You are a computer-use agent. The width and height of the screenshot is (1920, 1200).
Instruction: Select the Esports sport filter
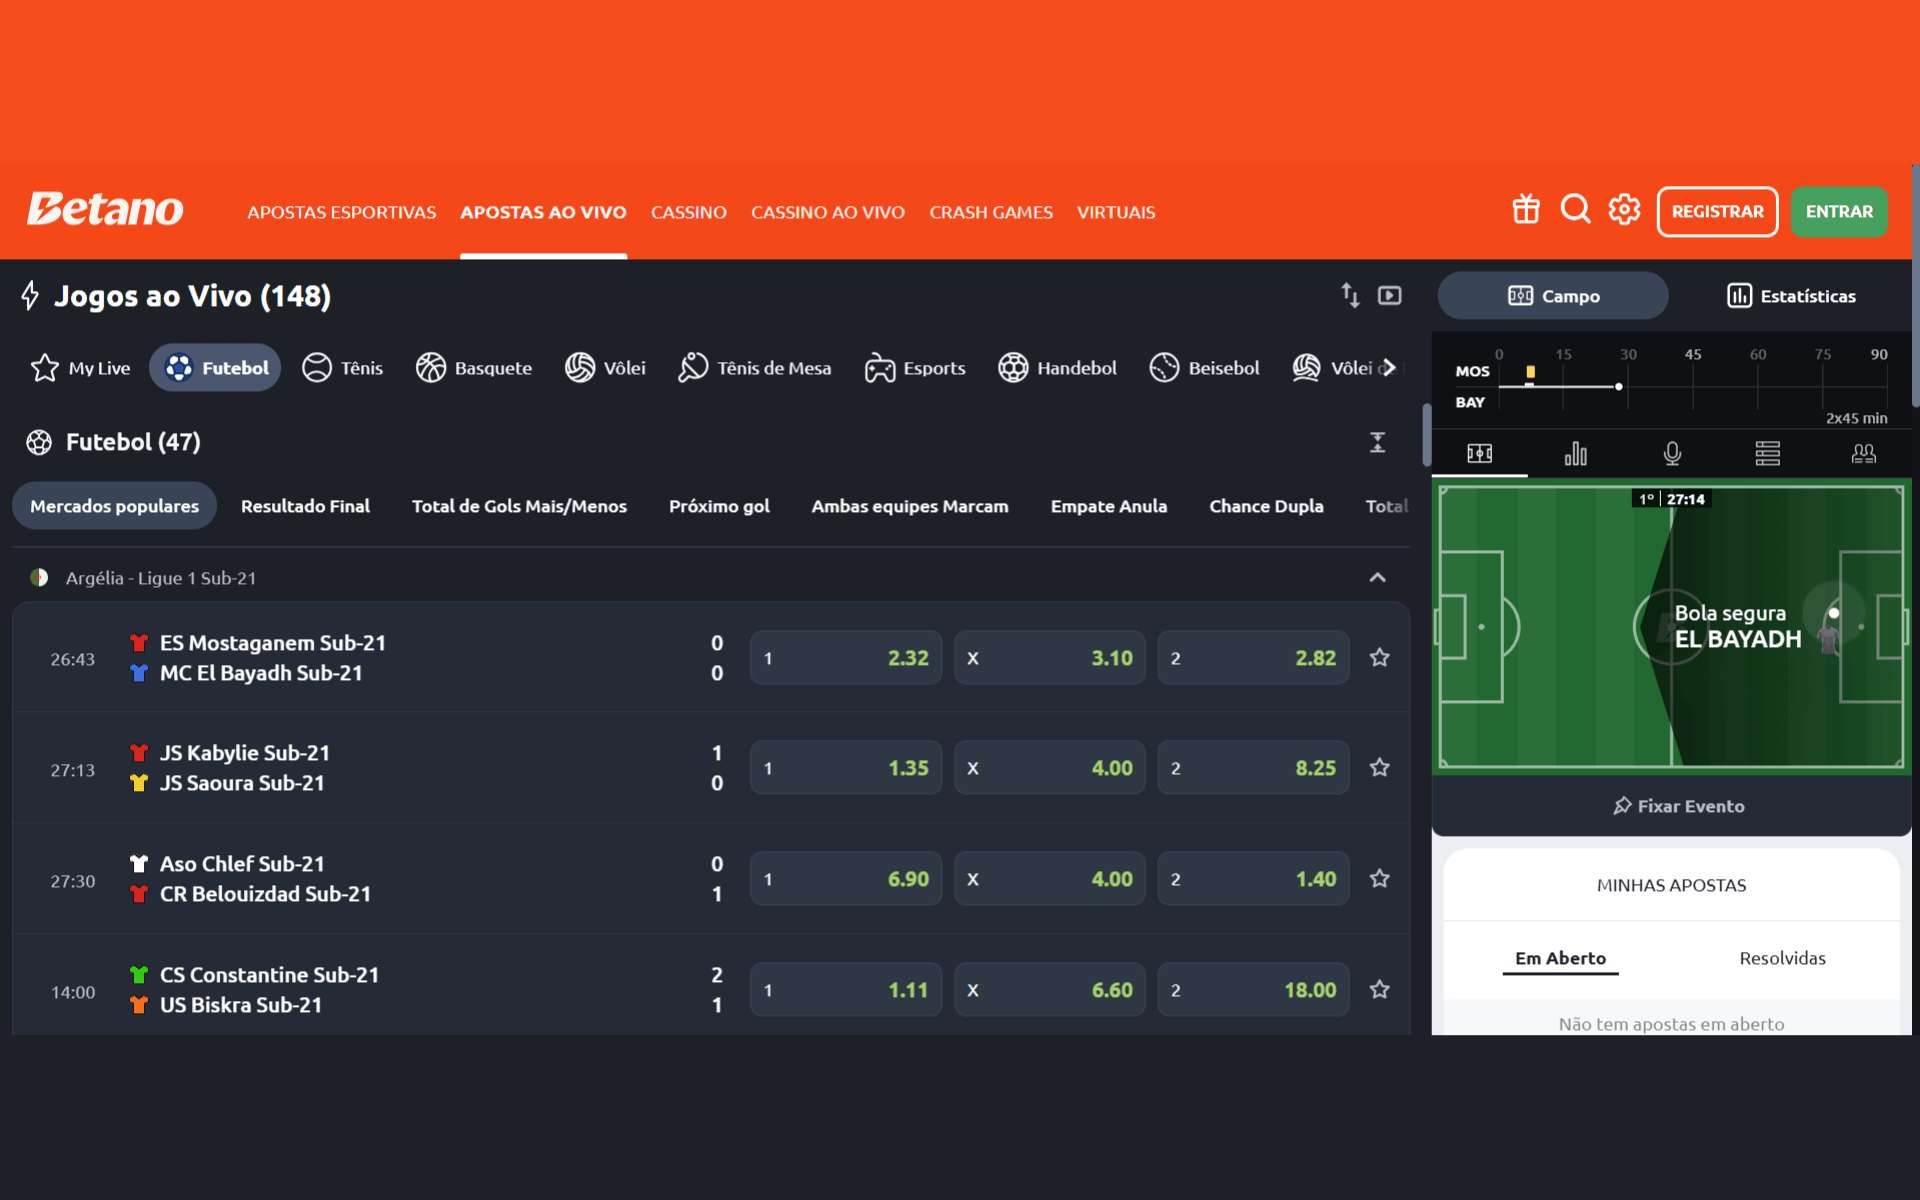[x=915, y=368]
